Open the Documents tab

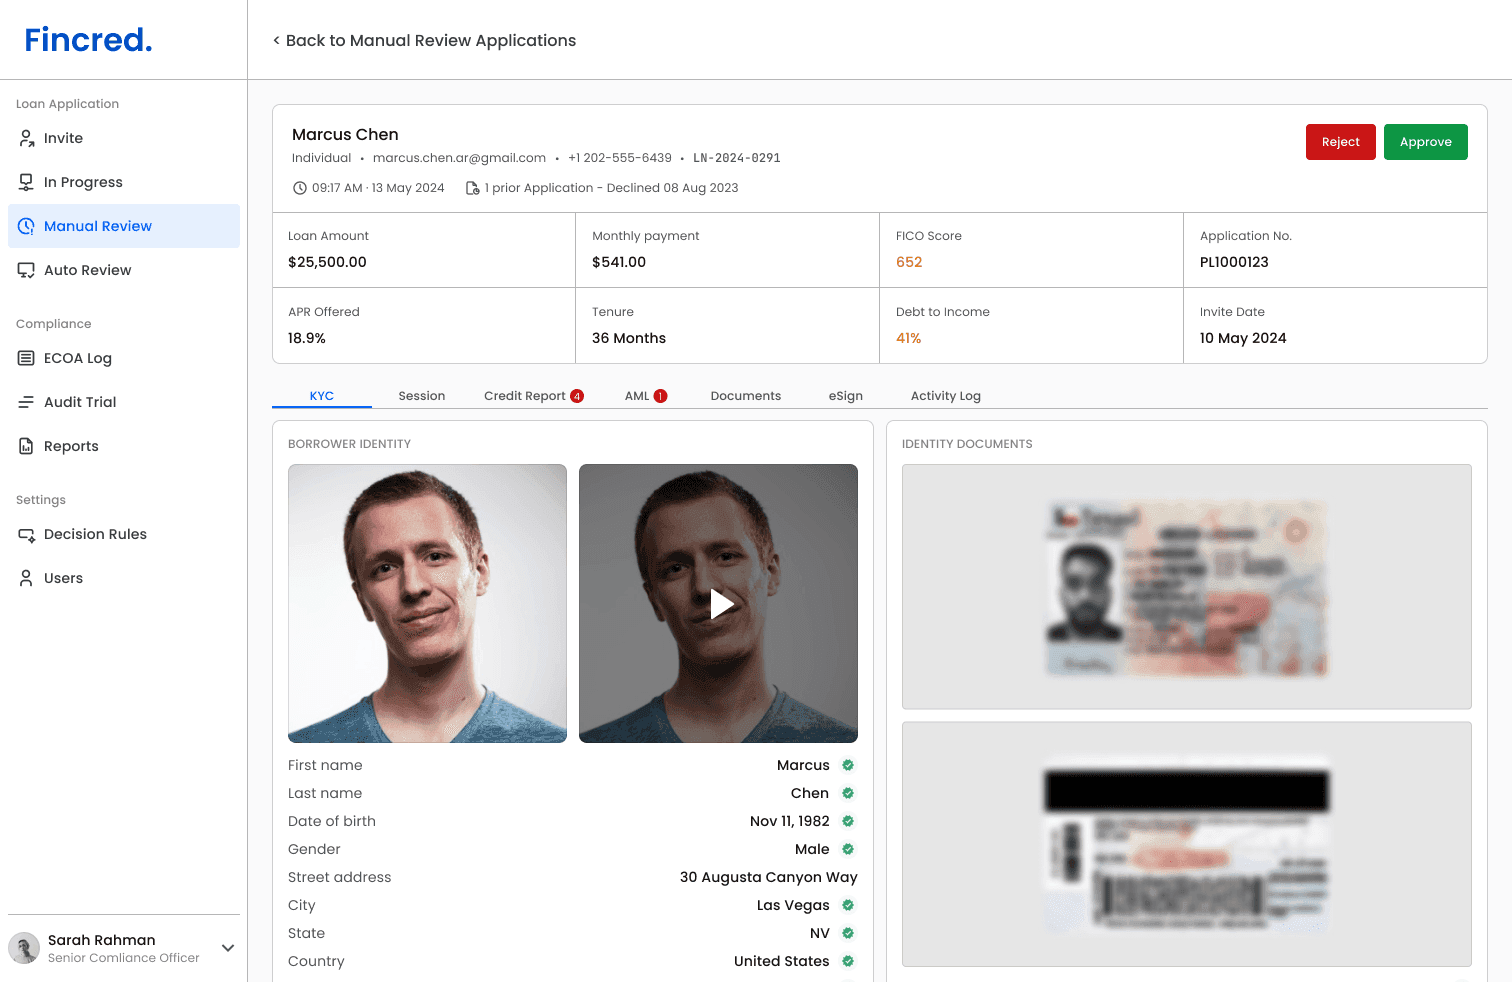click(746, 396)
